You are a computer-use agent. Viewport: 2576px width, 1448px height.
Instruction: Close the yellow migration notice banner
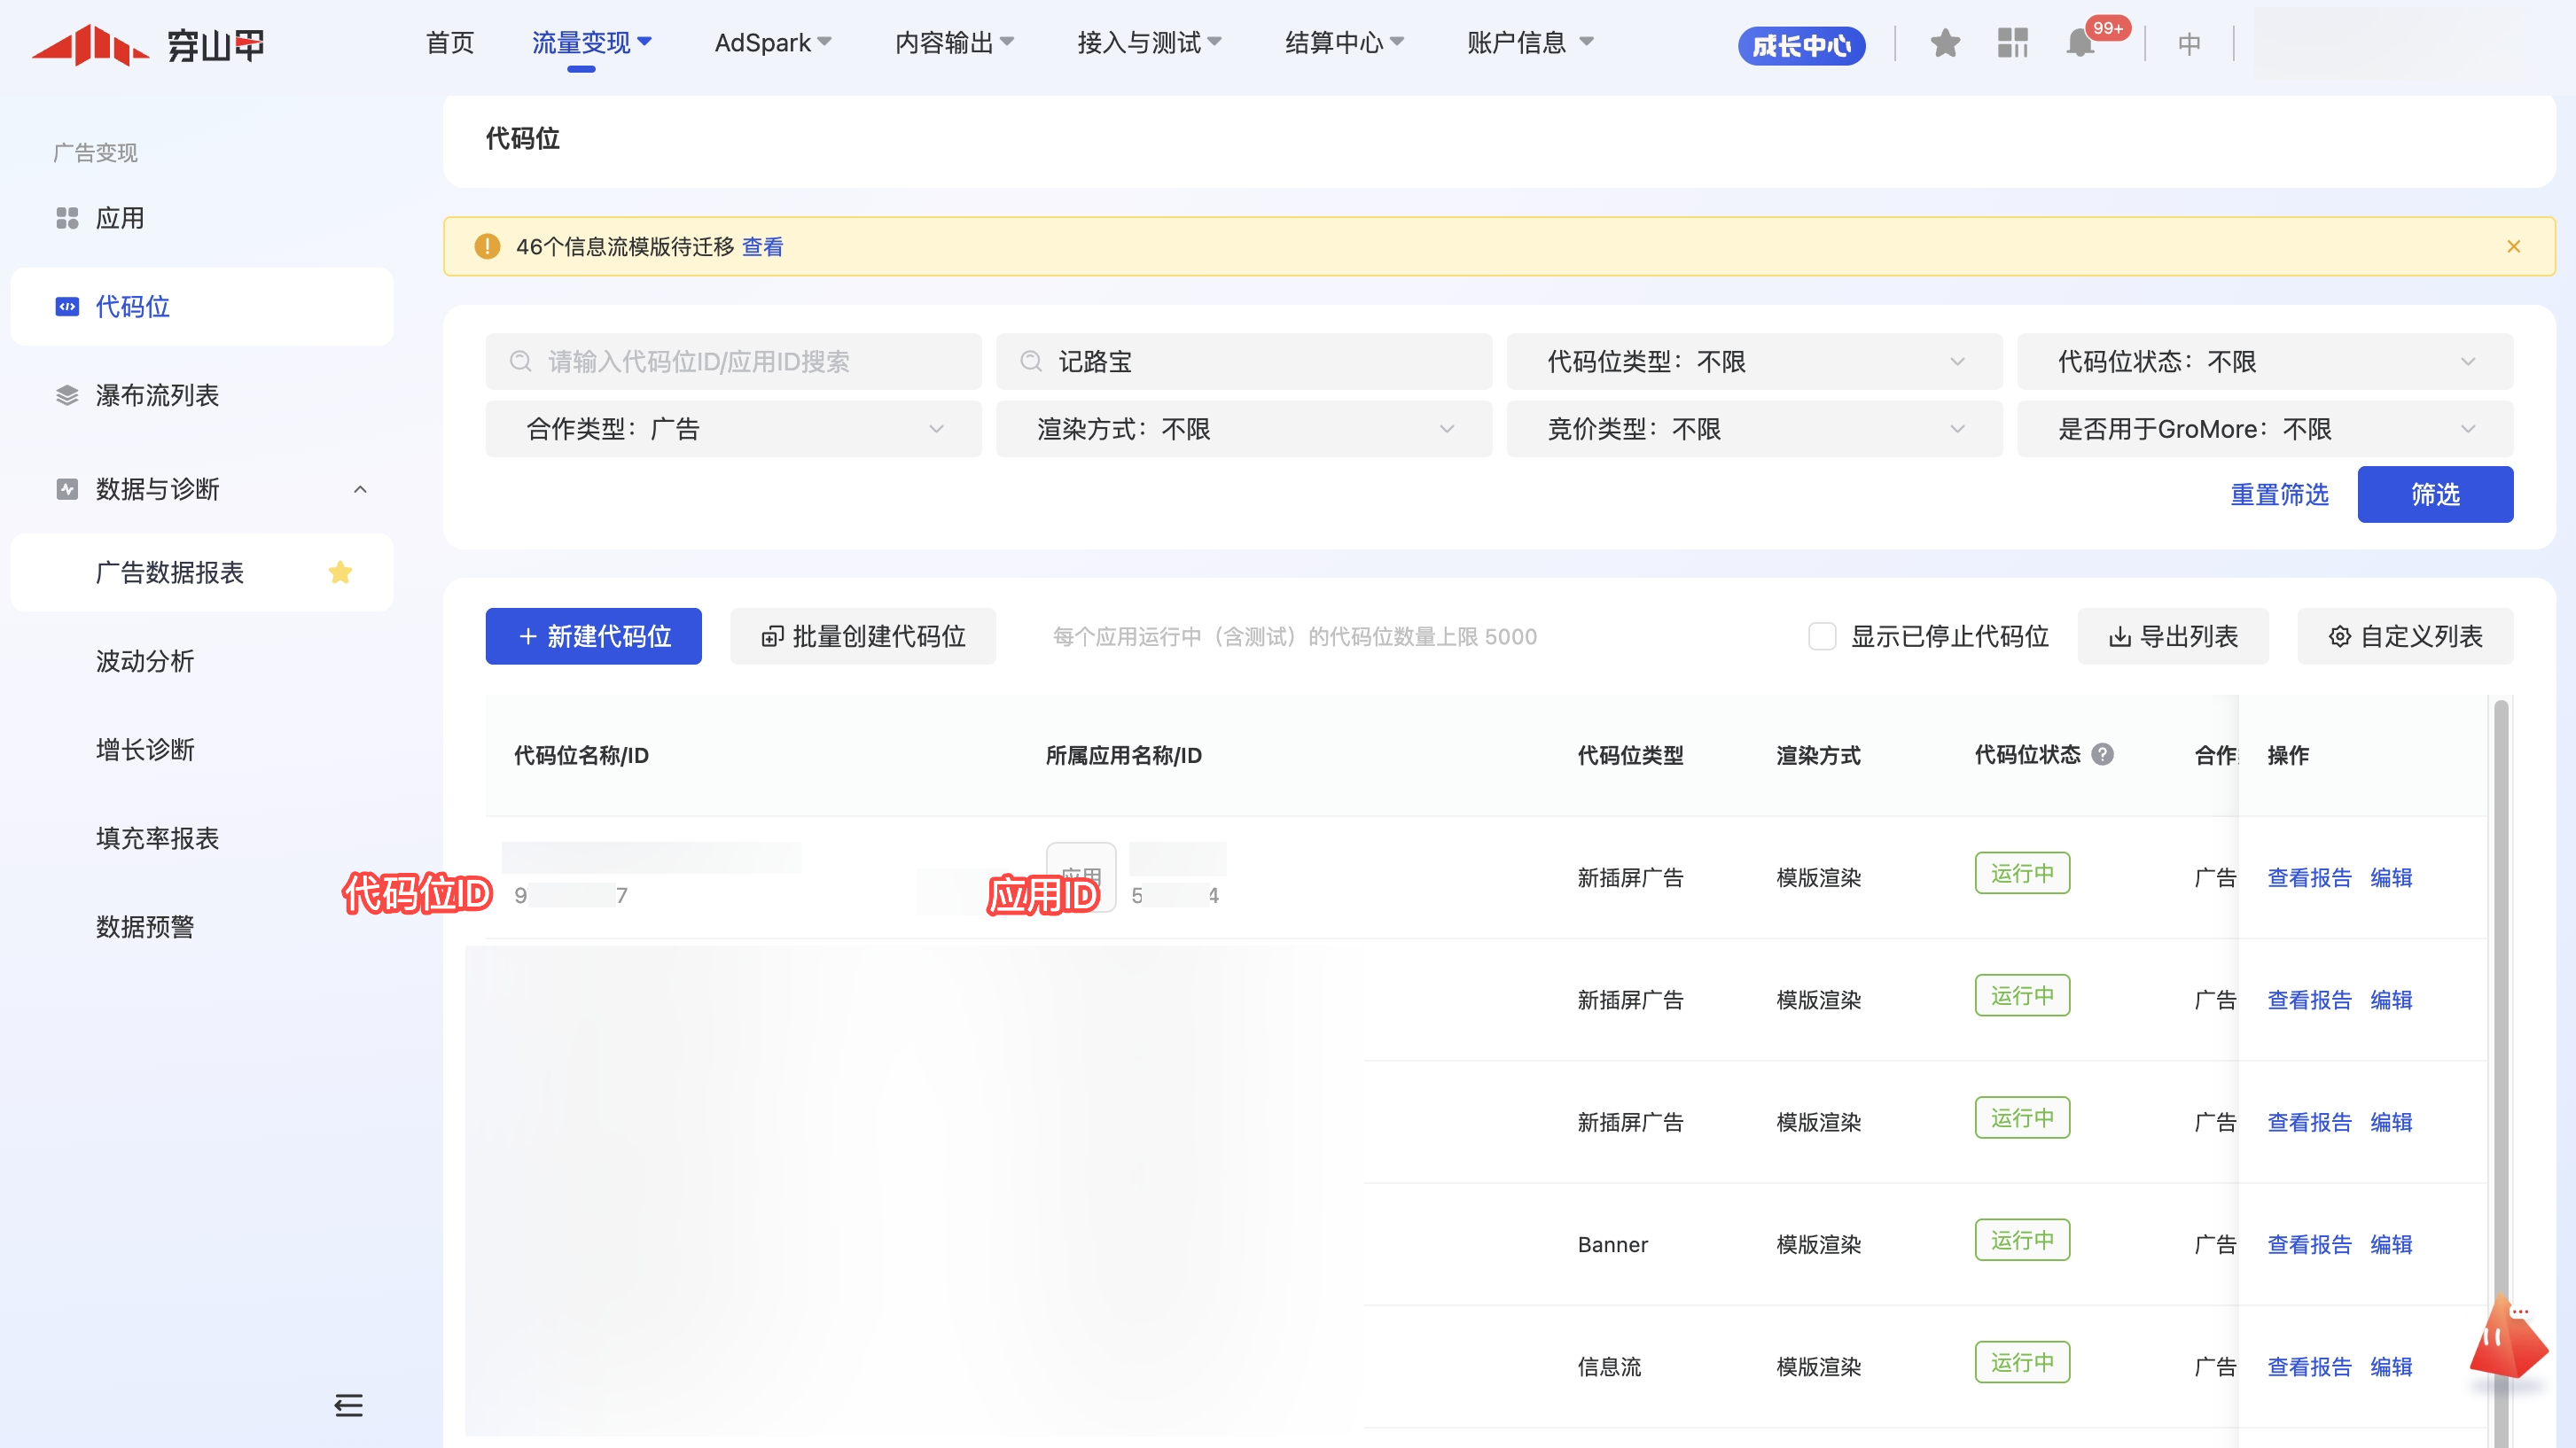click(2513, 246)
